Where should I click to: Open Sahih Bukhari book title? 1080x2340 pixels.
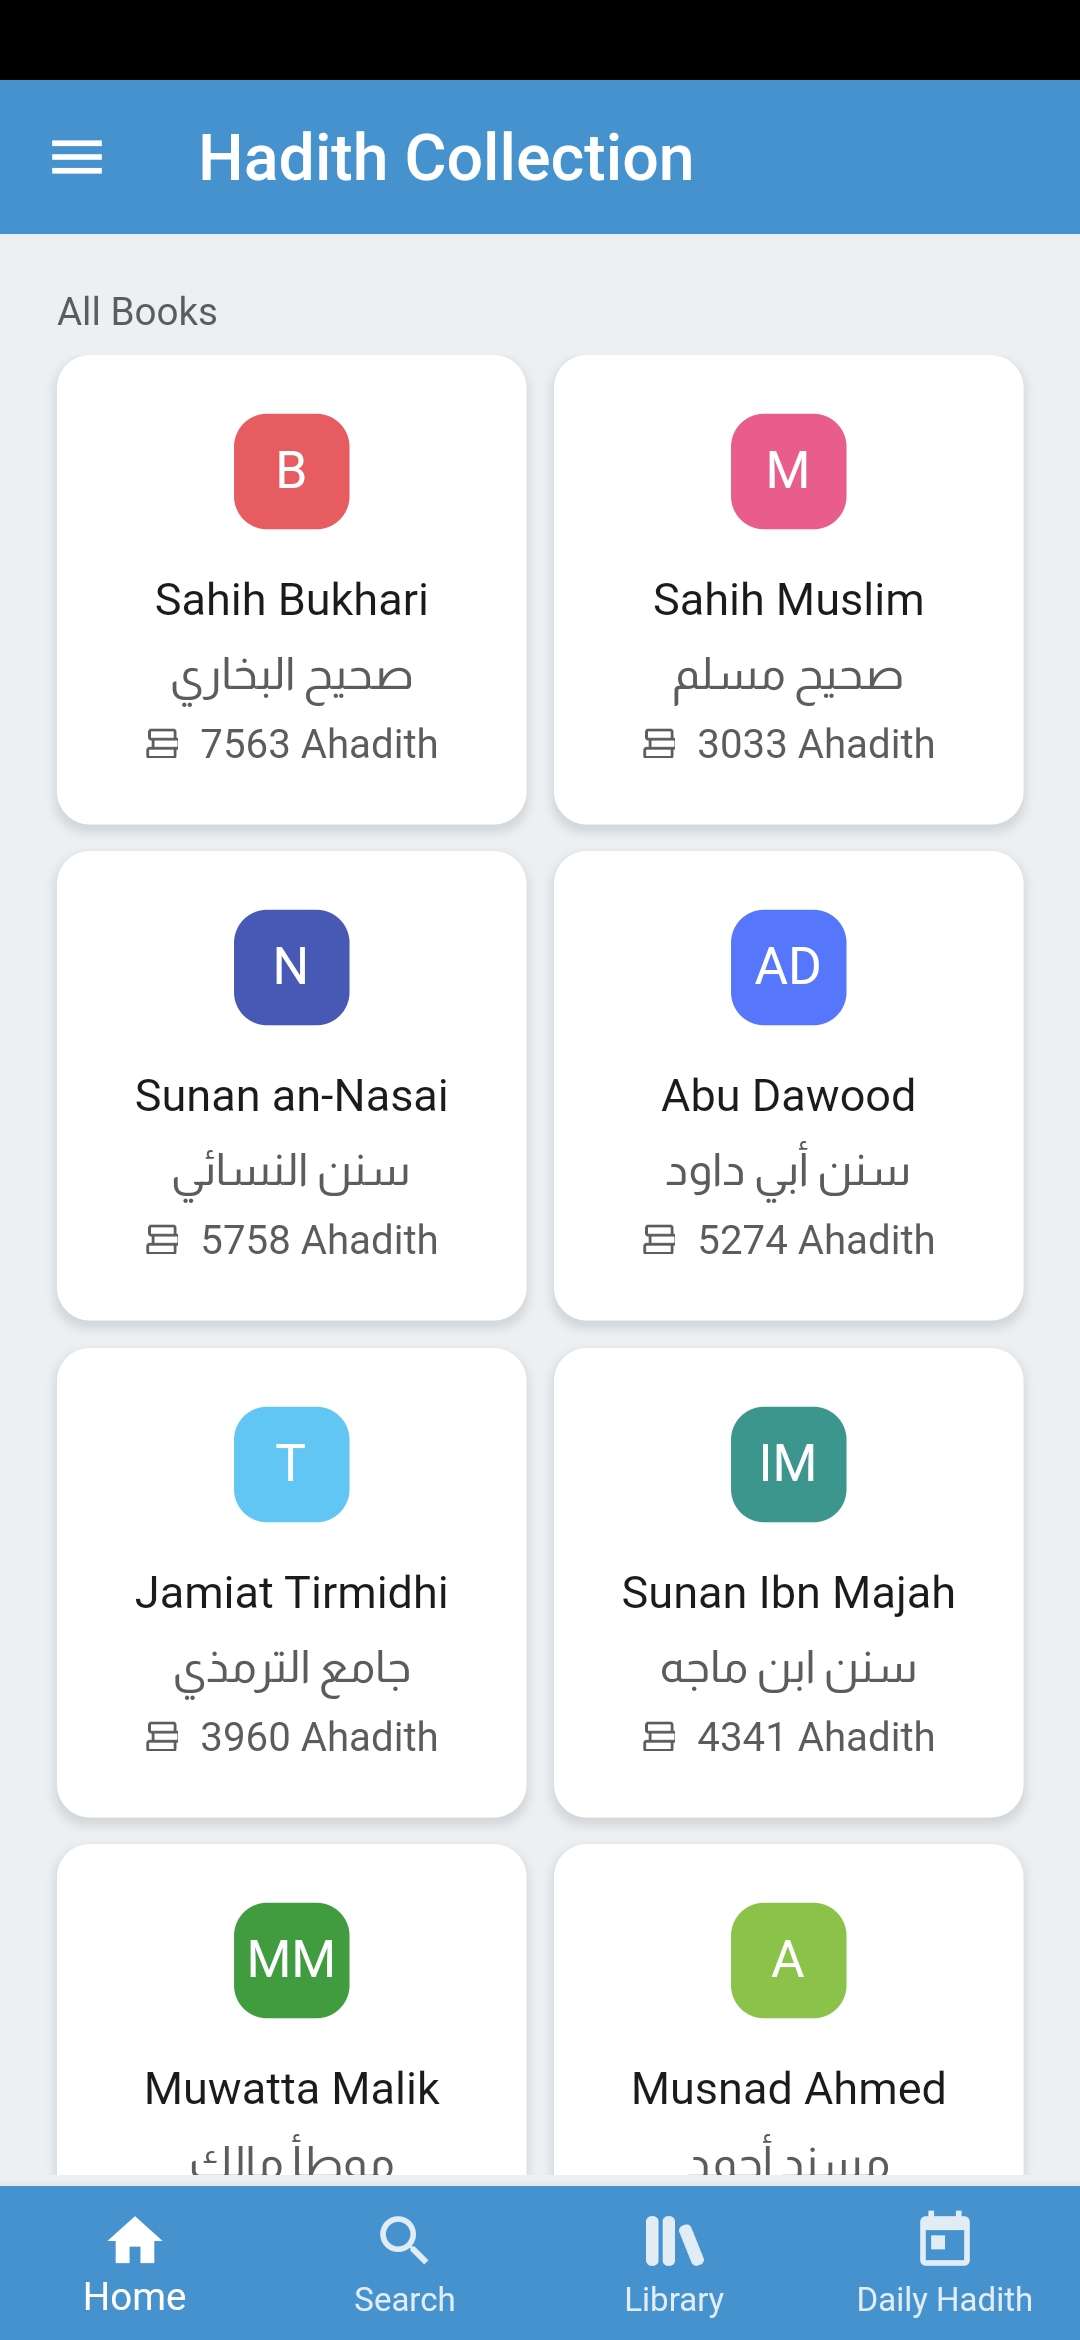[x=291, y=600]
